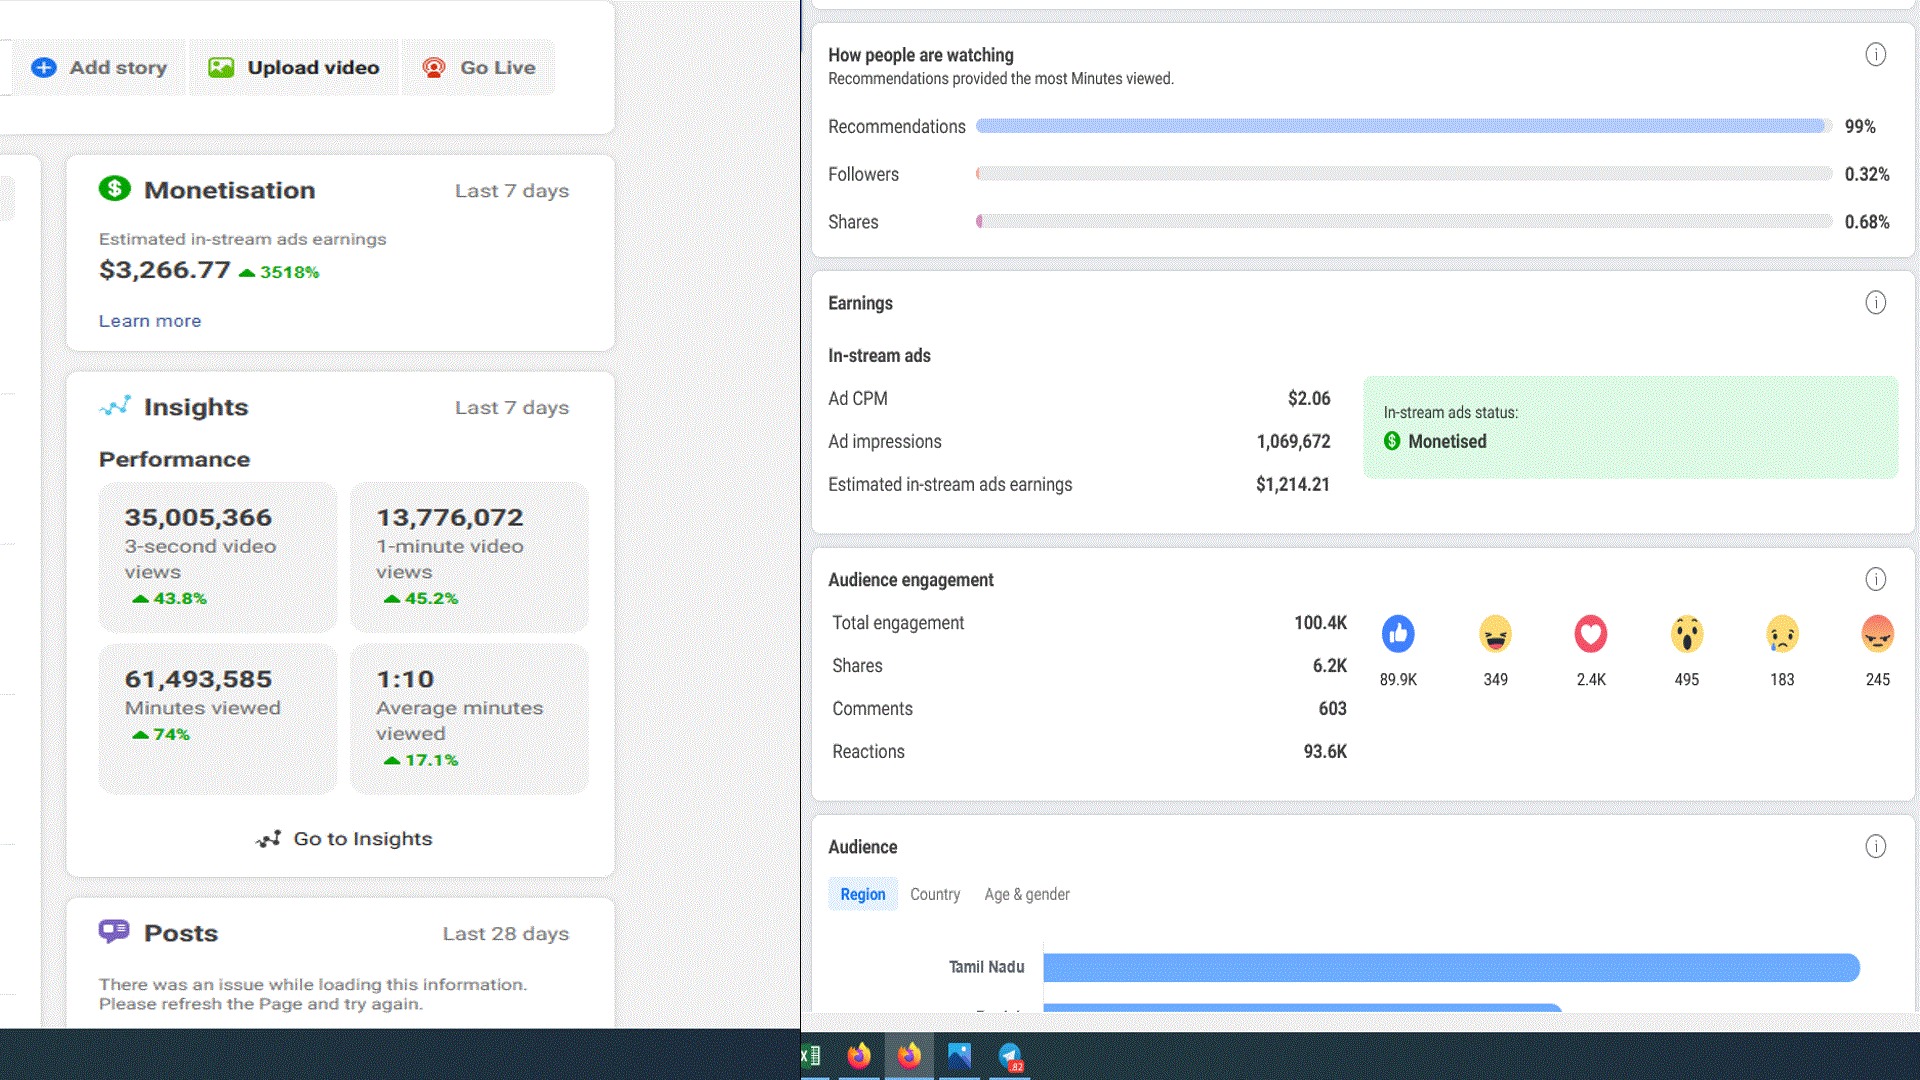Select the Region audience tab
Screen dimensions: 1920x1080
pyautogui.click(x=863, y=894)
